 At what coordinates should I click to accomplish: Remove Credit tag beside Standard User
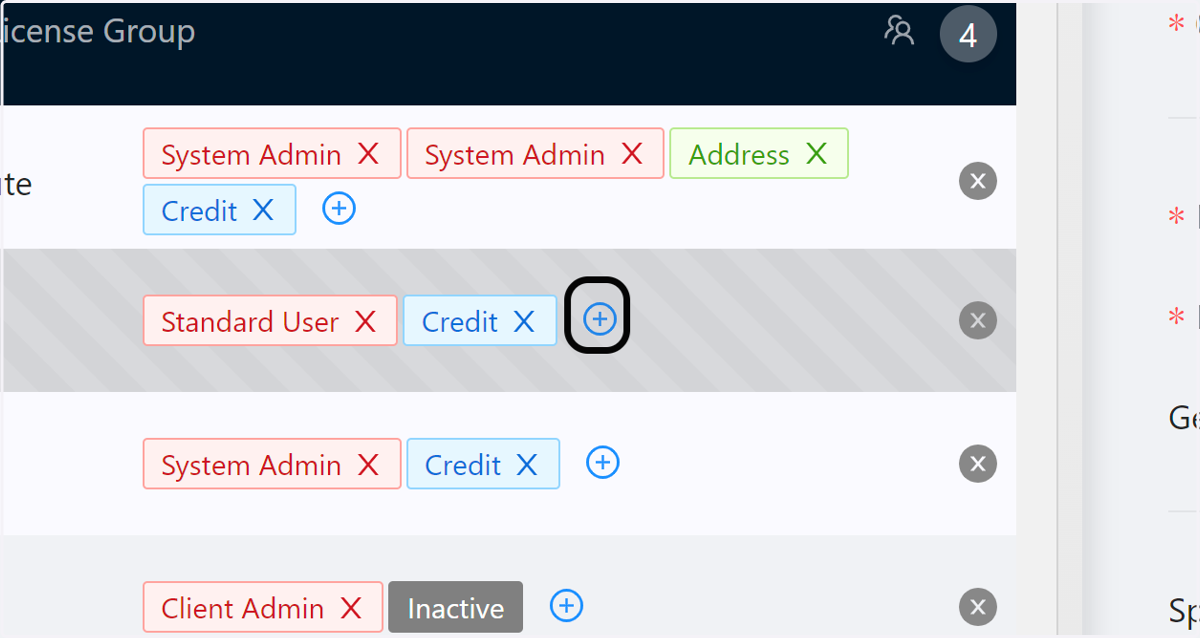coord(524,321)
